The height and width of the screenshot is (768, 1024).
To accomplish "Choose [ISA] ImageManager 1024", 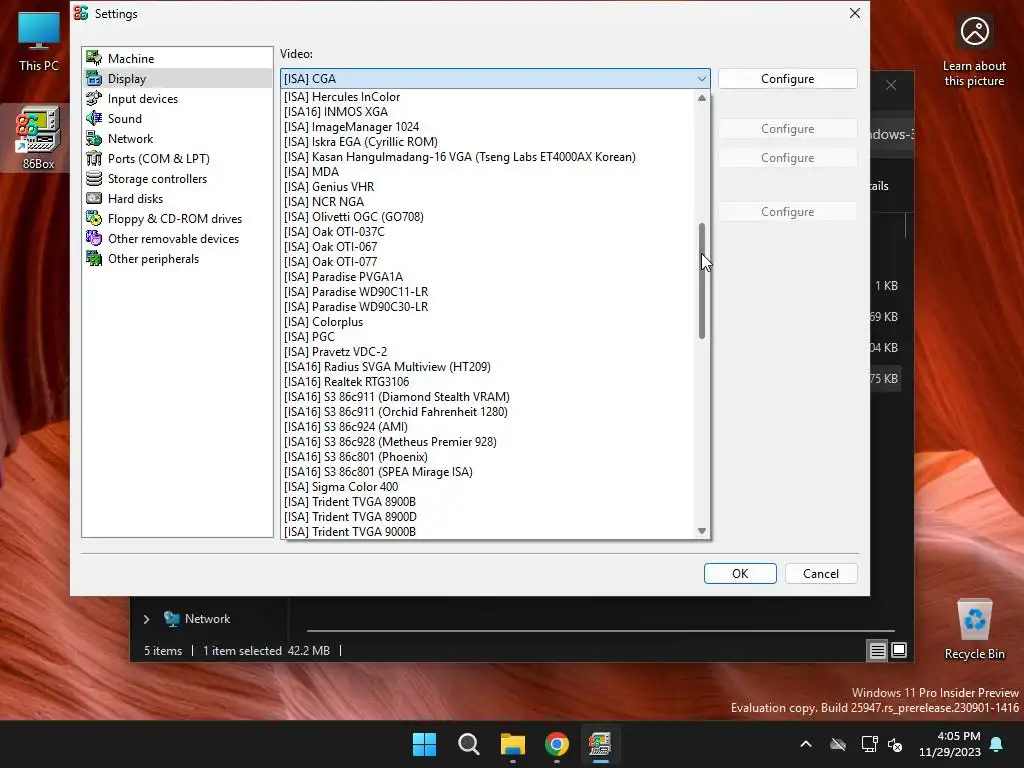I will coord(488,127).
